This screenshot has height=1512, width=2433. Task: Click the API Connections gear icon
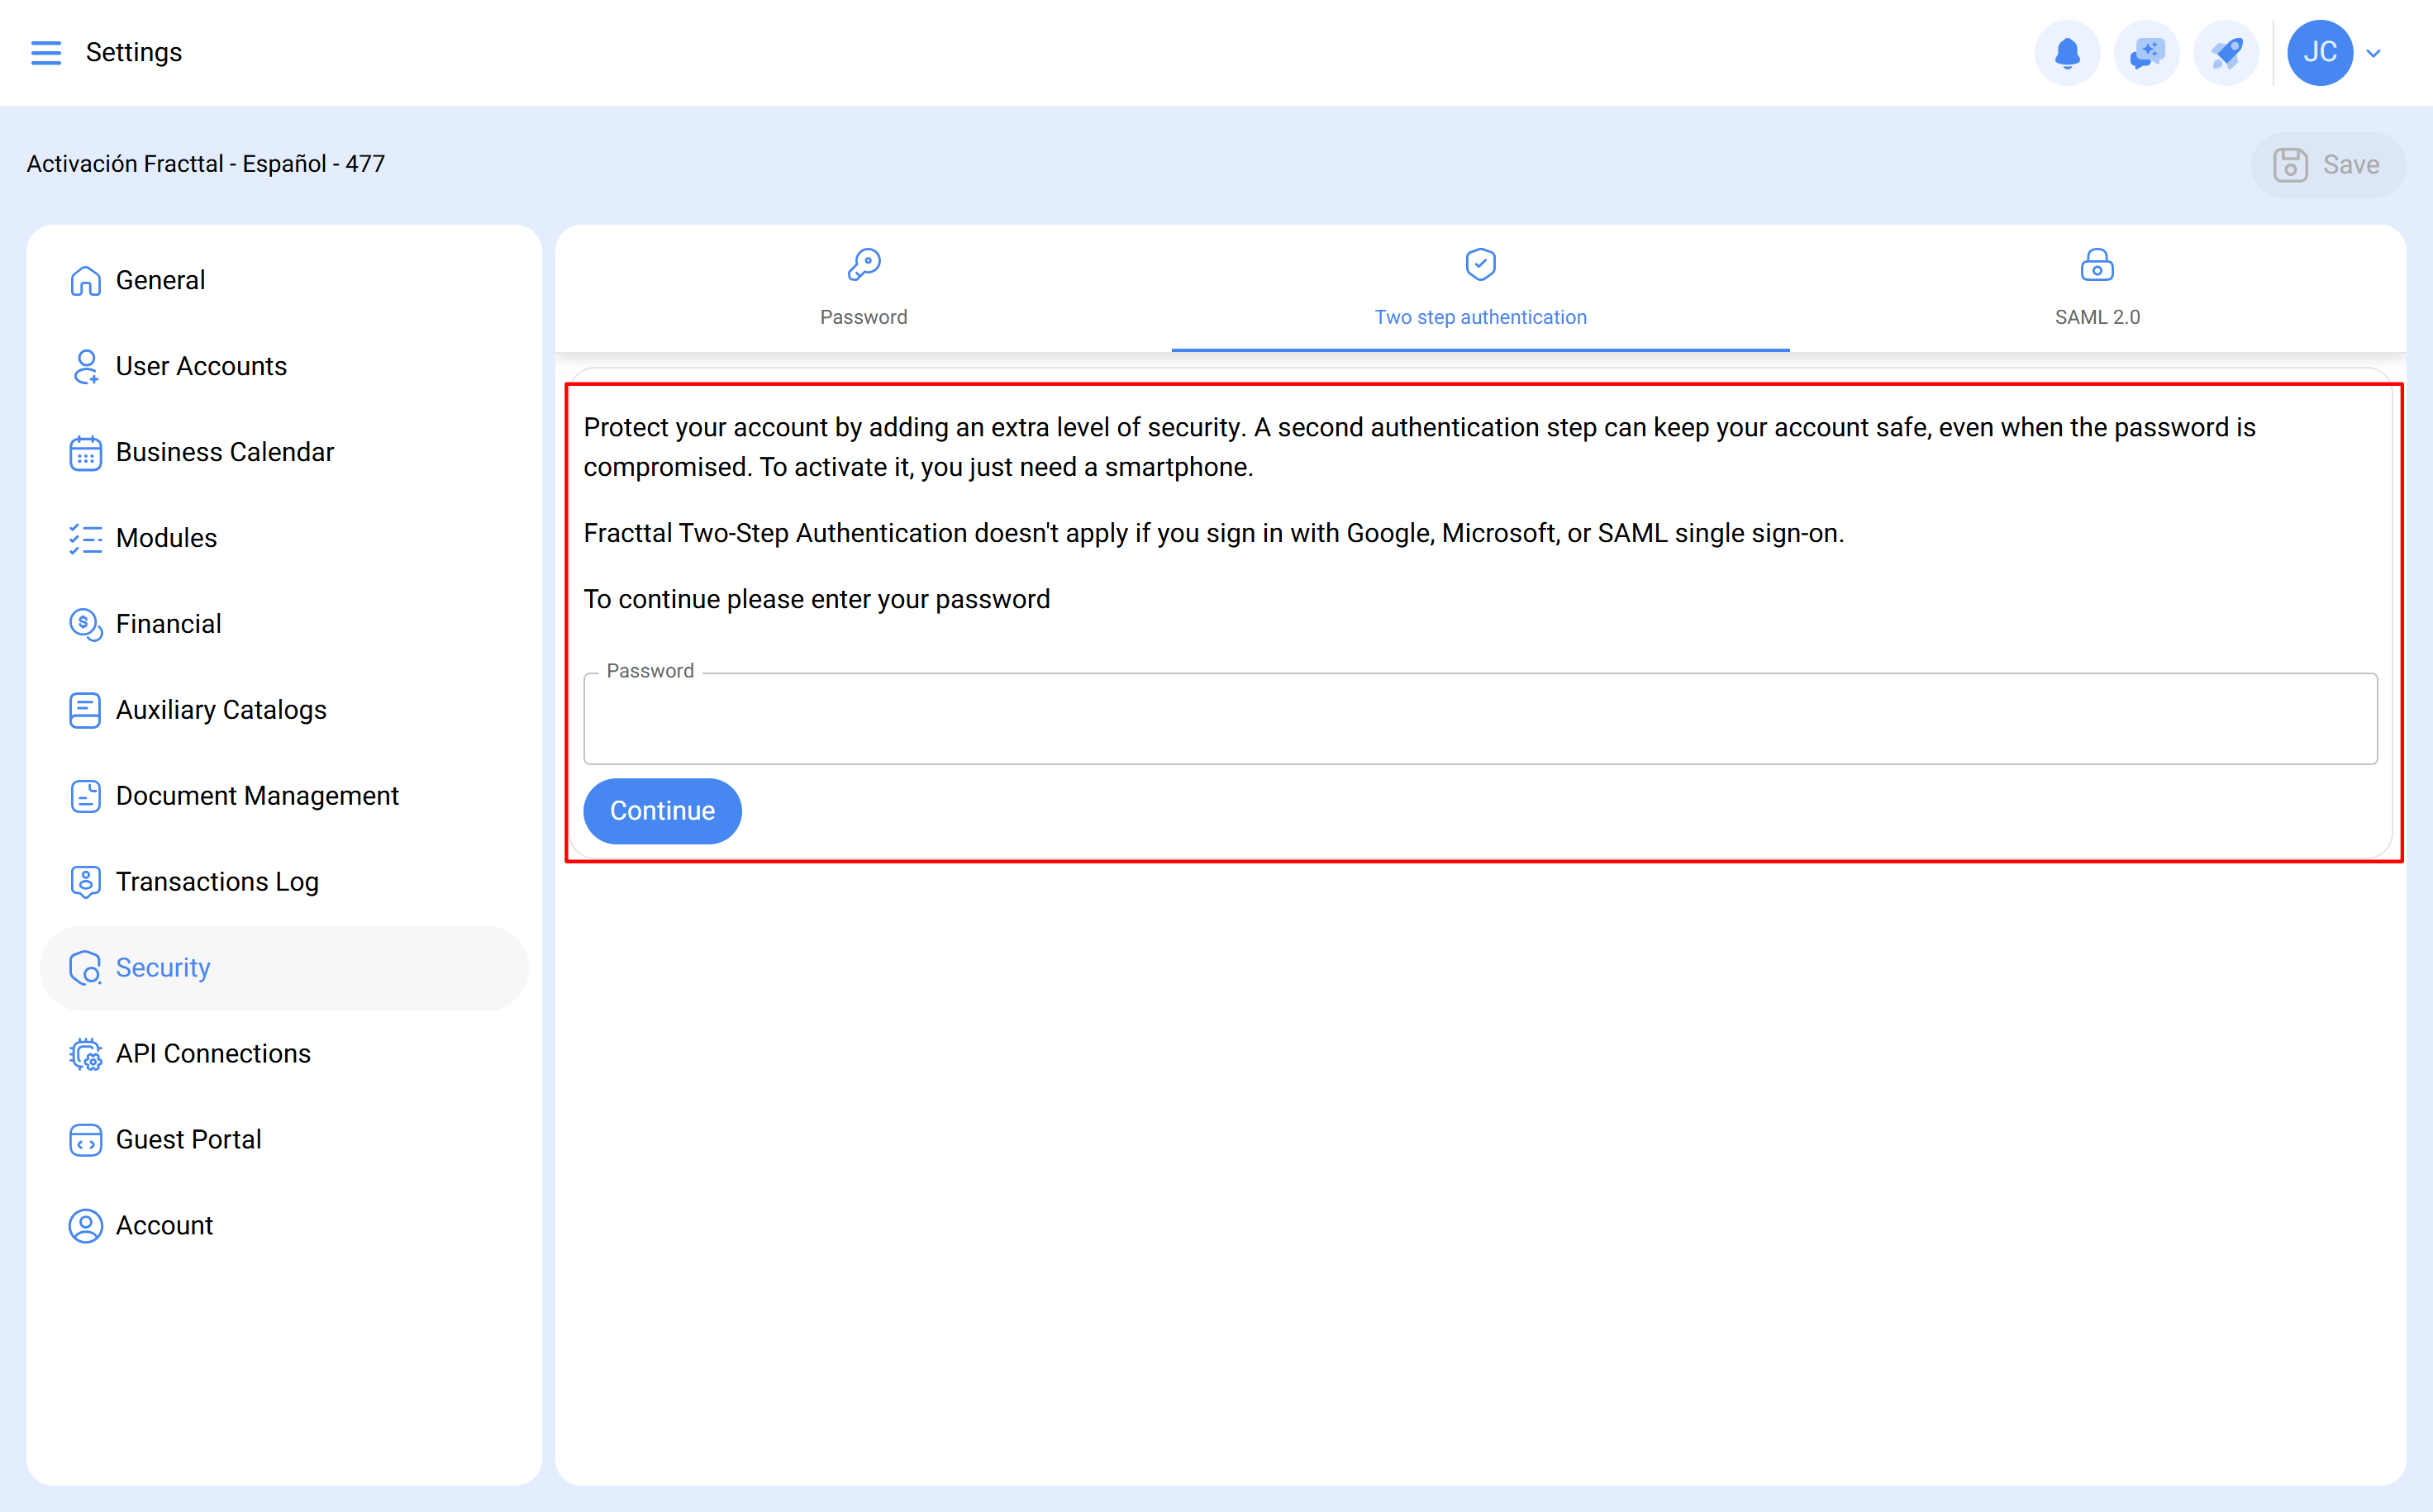(x=85, y=1053)
